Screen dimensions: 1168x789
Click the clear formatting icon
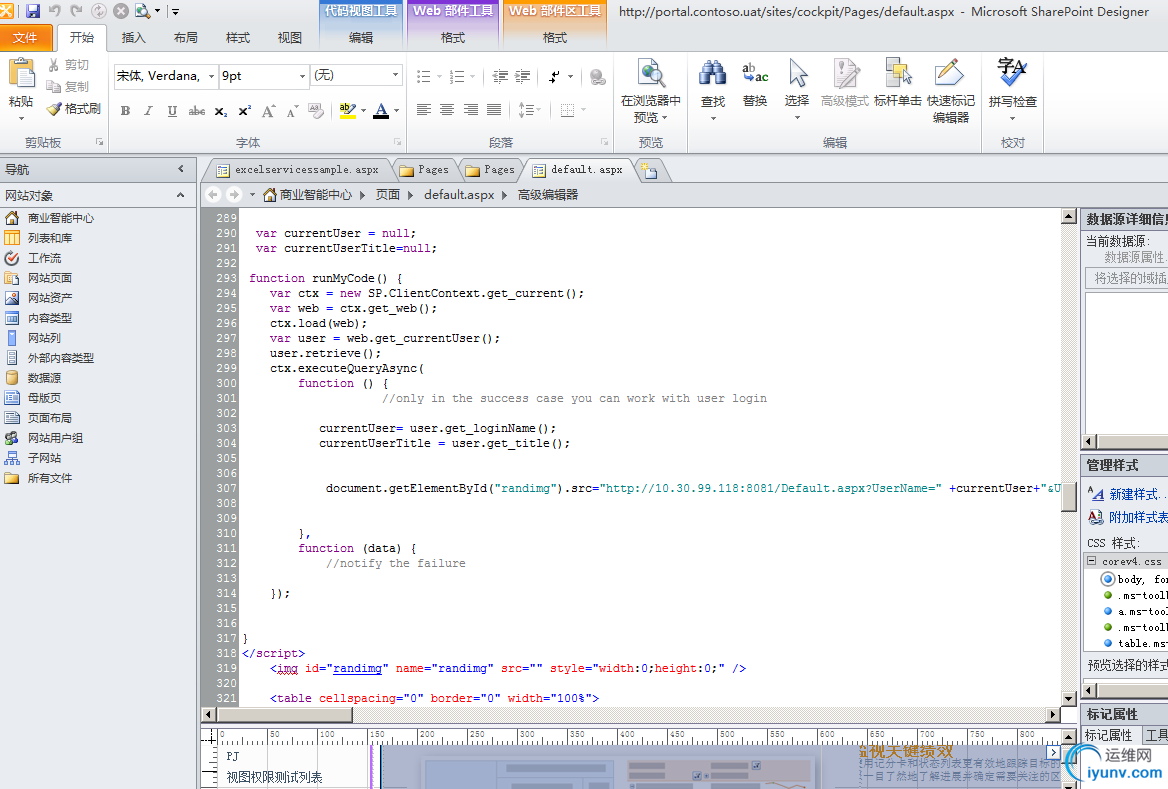click(316, 111)
